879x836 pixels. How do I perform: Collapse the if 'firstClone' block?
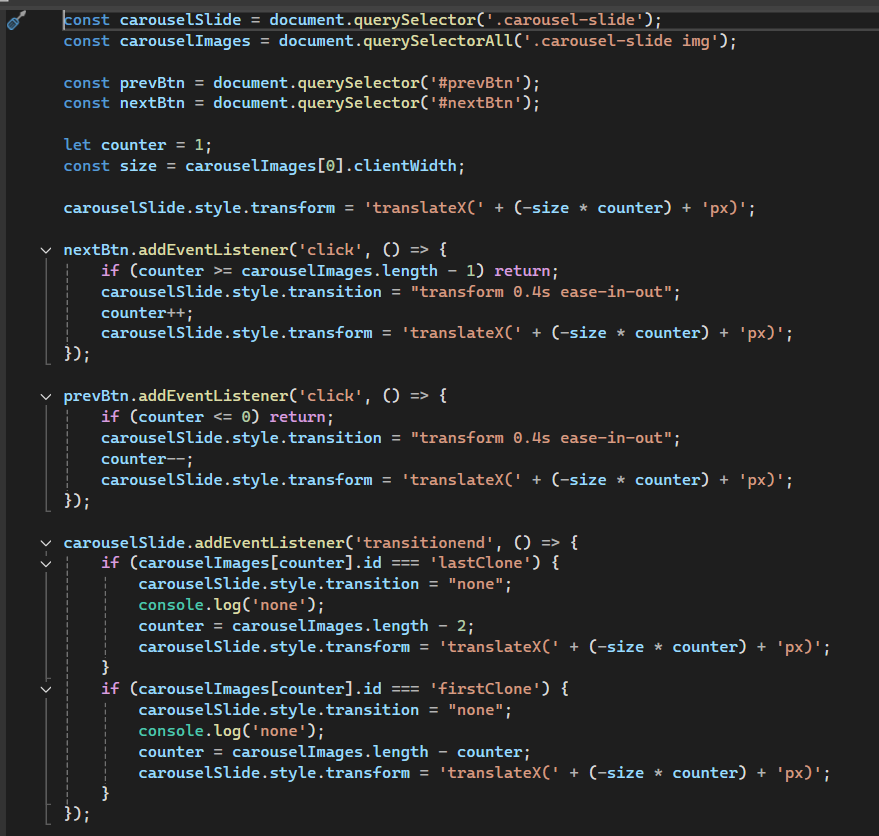[x=46, y=689]
